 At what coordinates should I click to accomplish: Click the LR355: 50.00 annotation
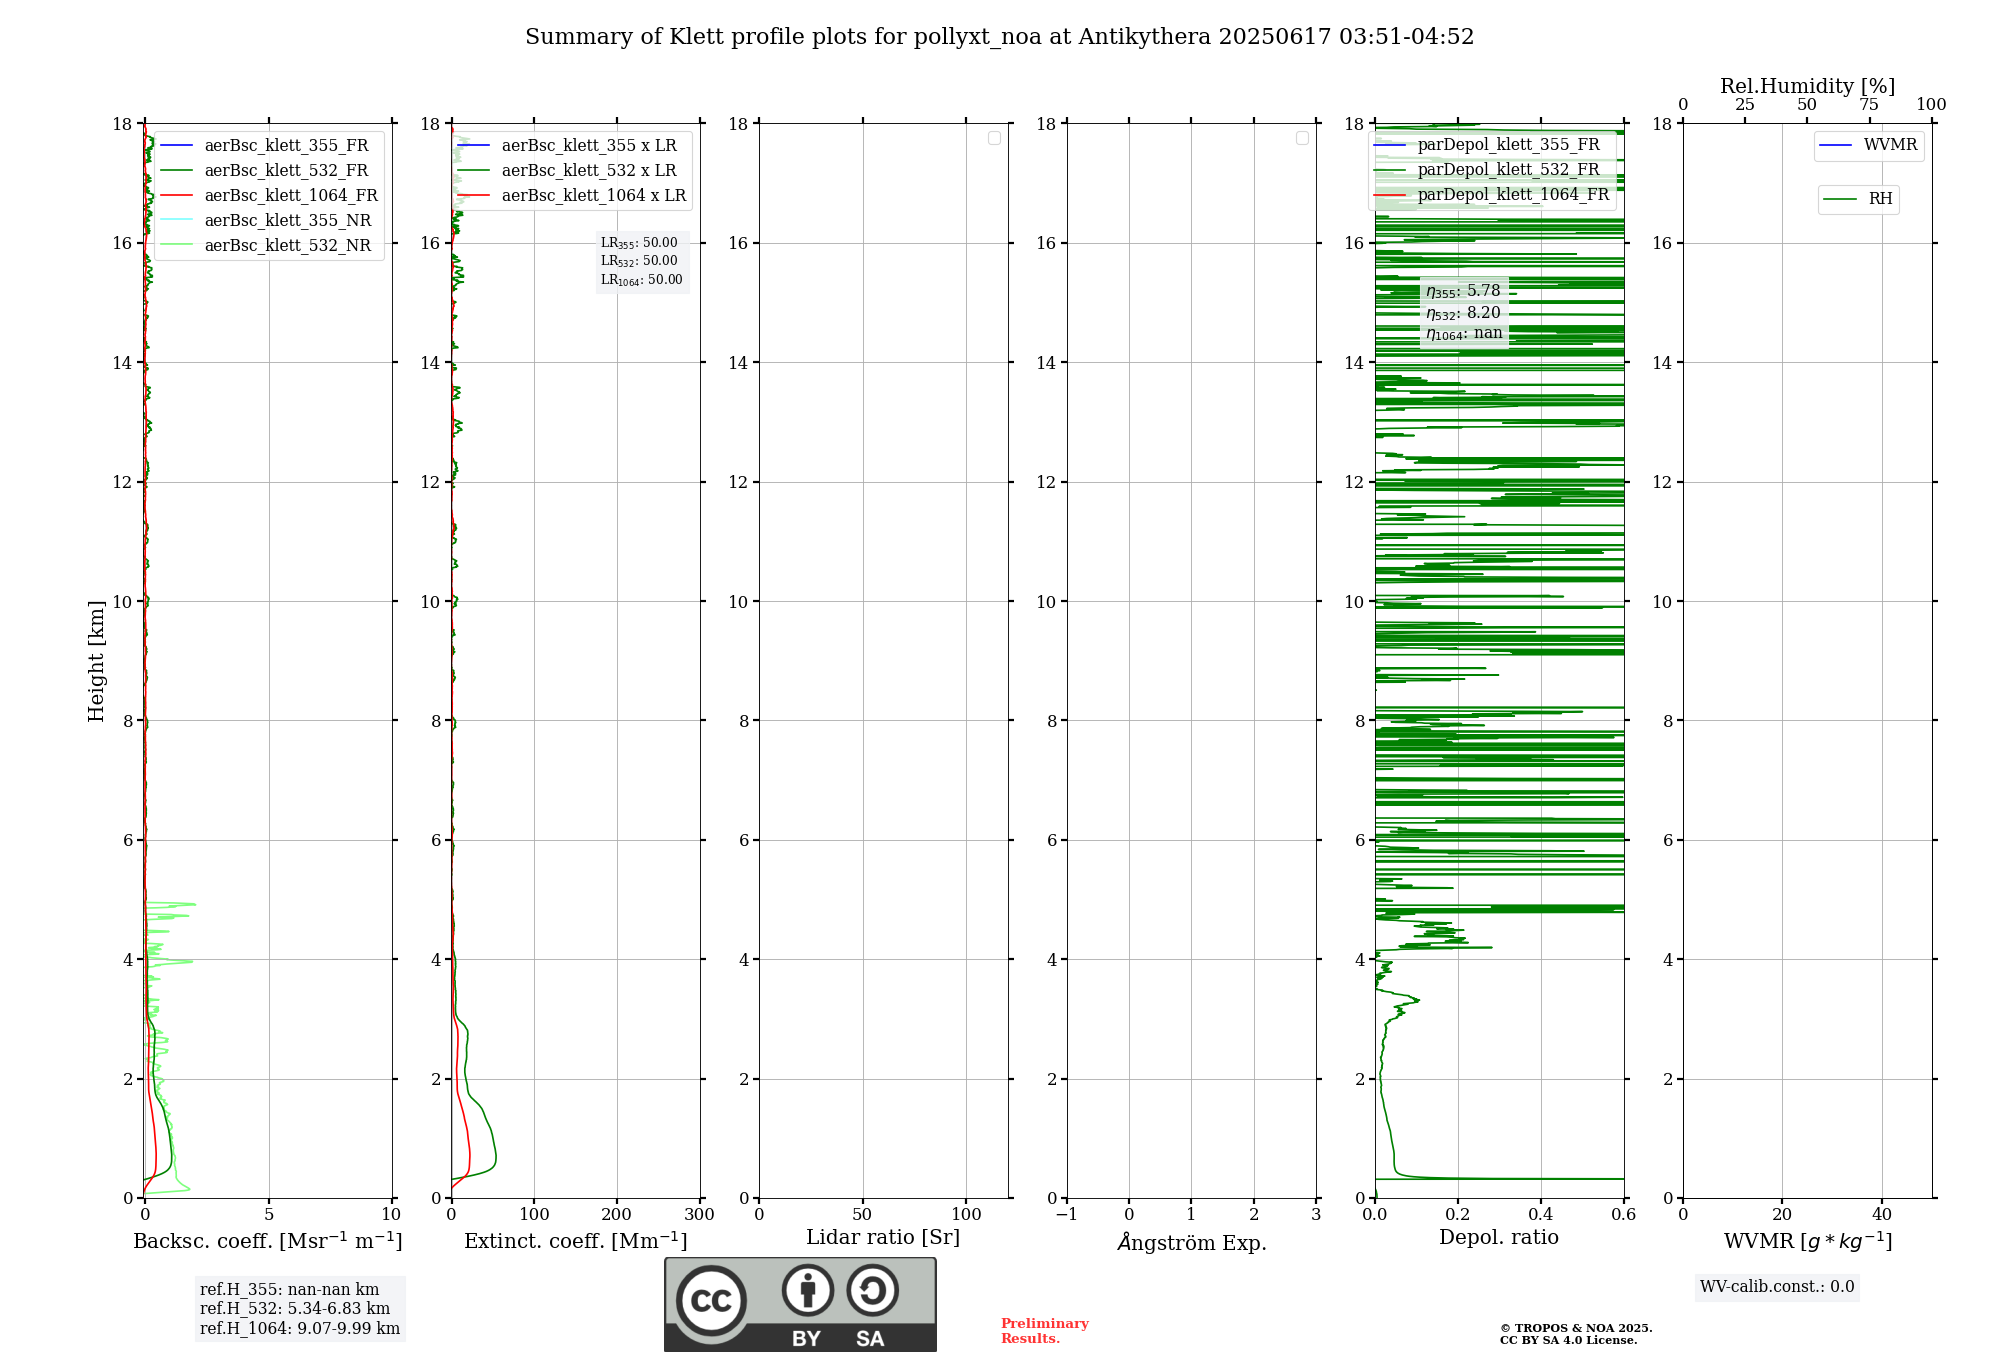[x=639, y=243]
